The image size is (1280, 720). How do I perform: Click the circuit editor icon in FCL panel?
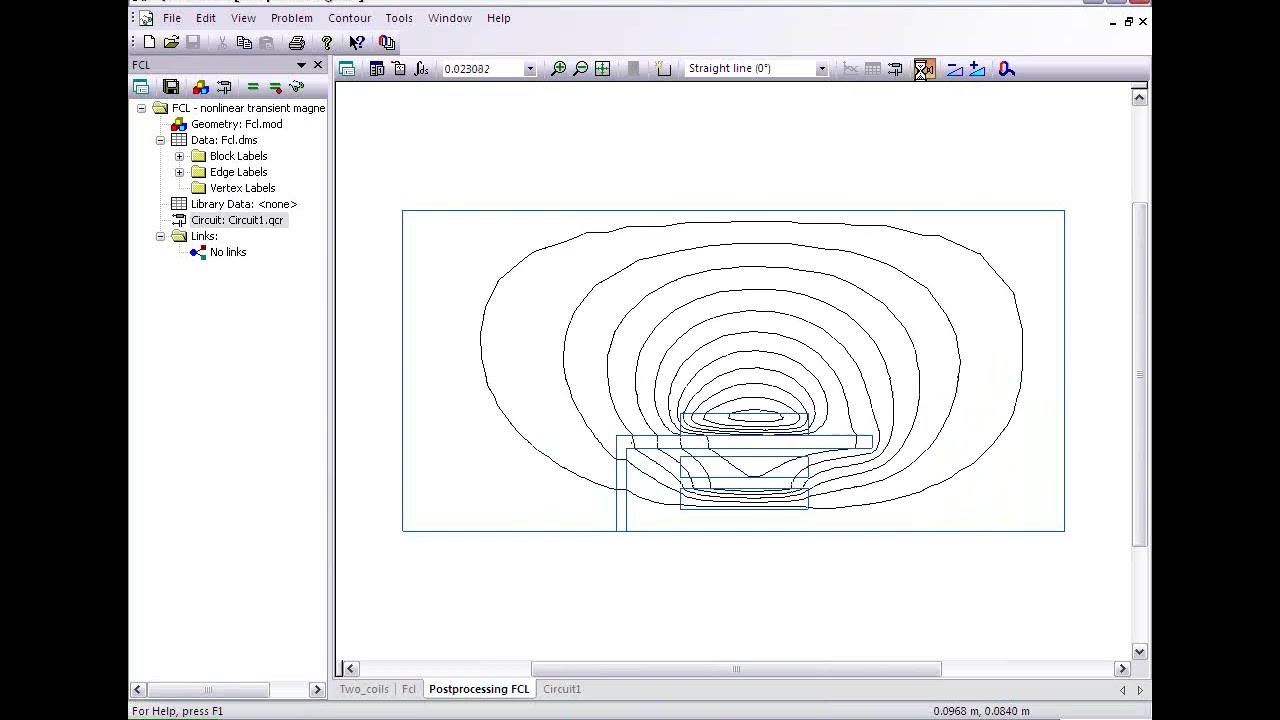tap(224, 87)
